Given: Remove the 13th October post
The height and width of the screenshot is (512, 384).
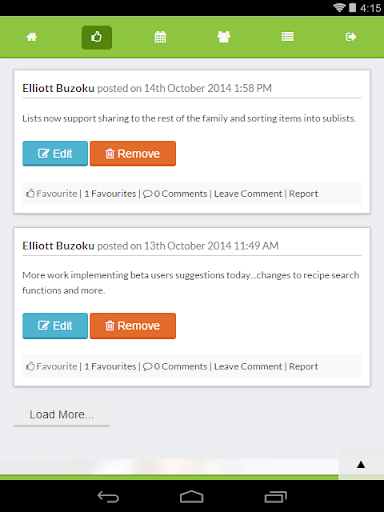Looking at the screenshot, I should coord(133,326).
